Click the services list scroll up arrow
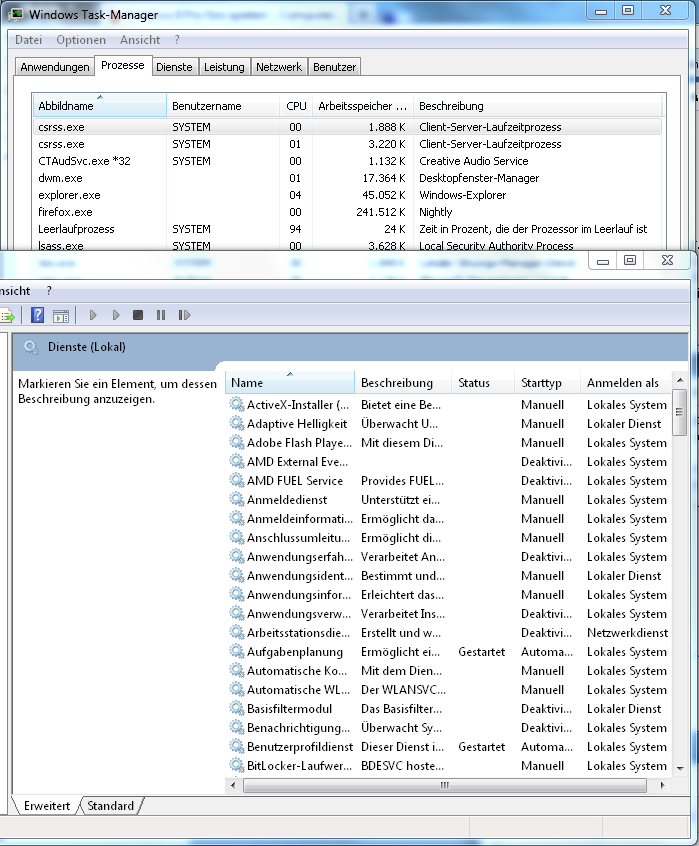Screen dimensions: 699x846 [x=680, y=380]
